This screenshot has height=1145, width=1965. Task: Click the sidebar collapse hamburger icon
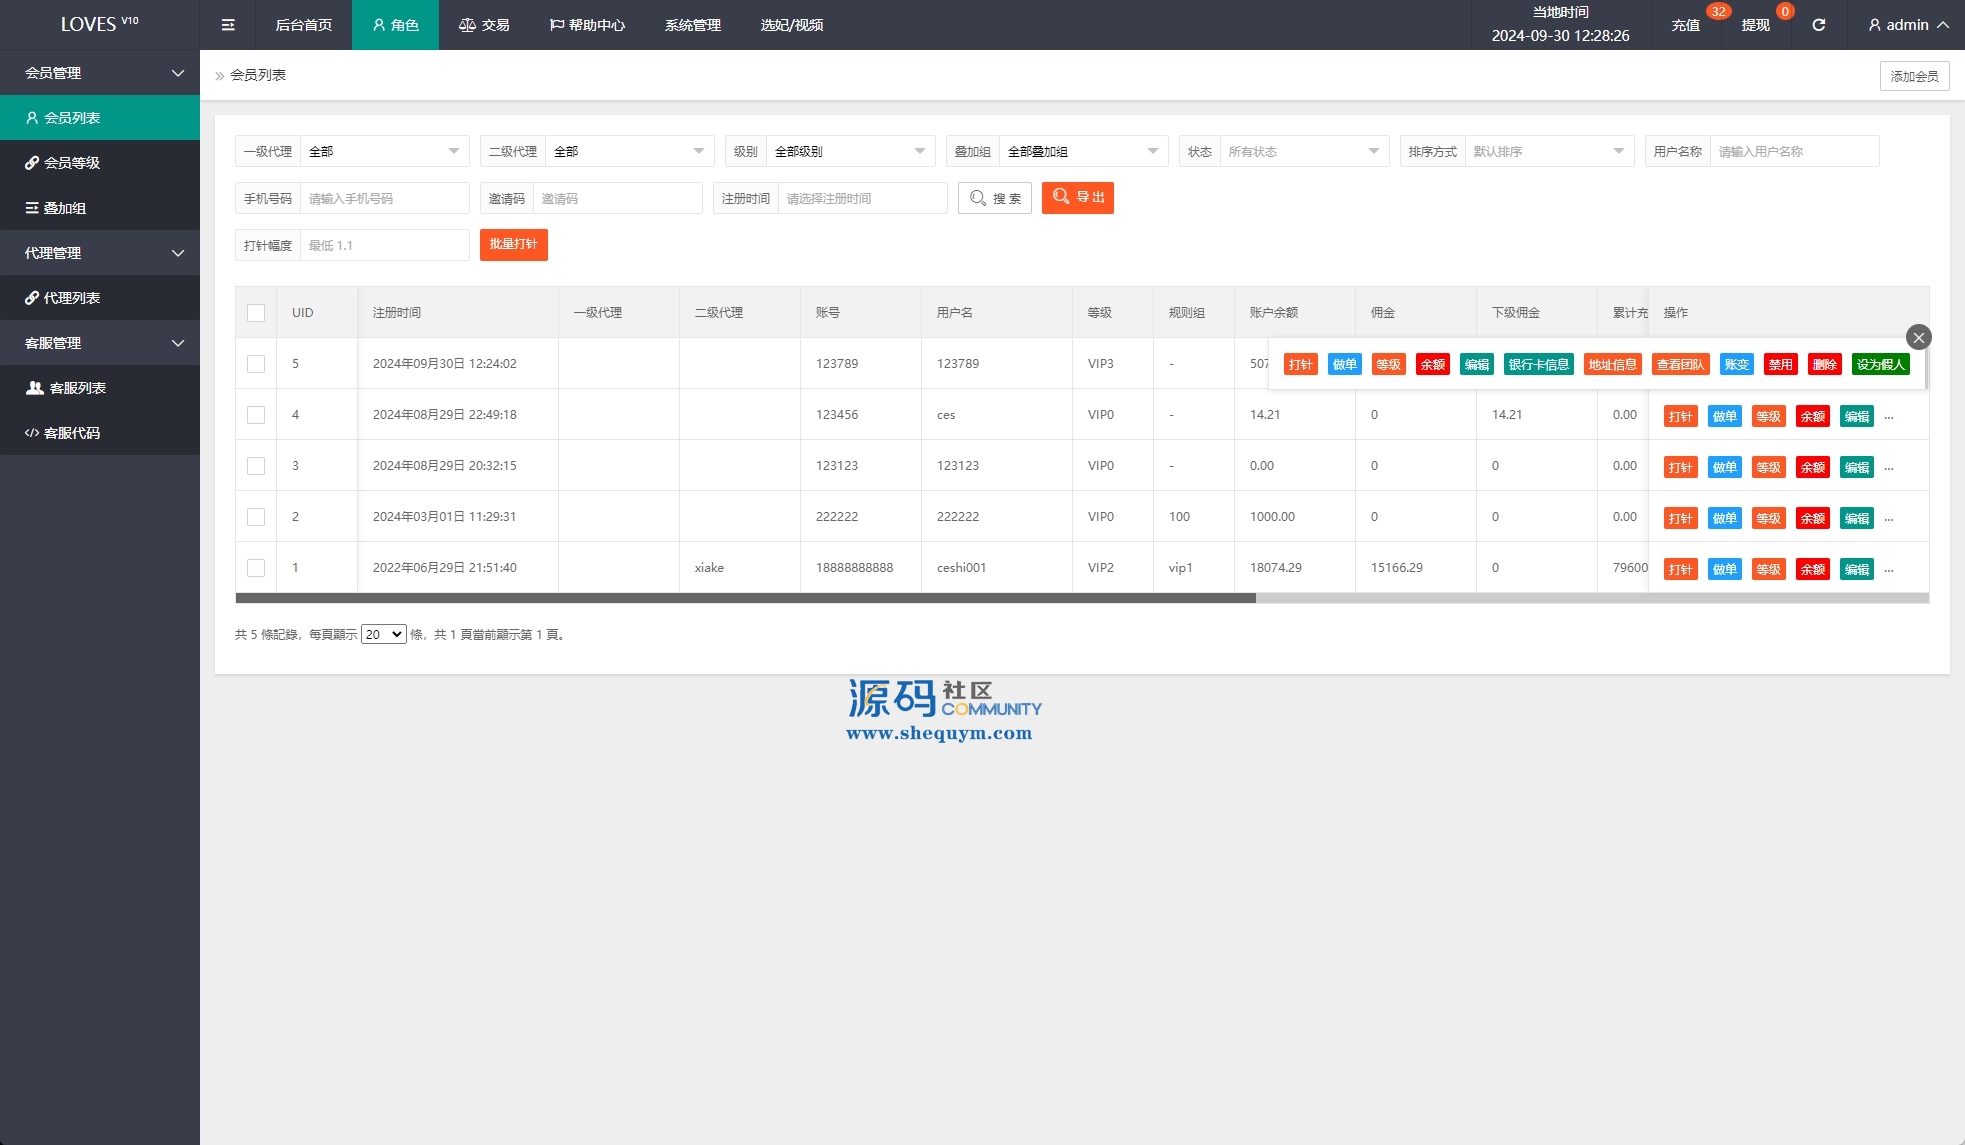(228, 25)
